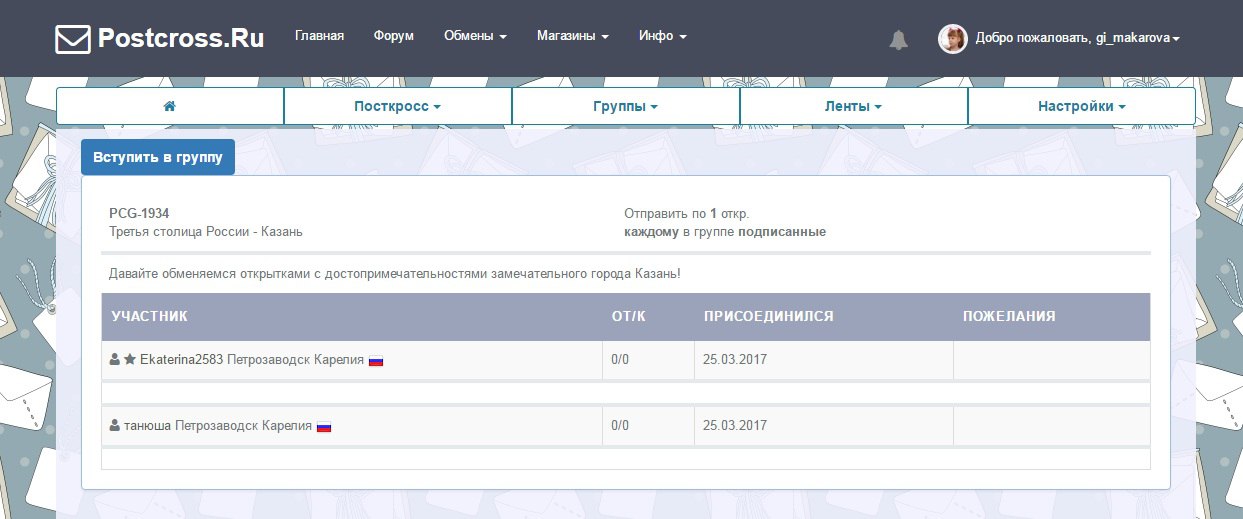Click the Postcross.Ru envelope logo icon
The height and width of the screenshot is (519, 1243).
point(72,39)
